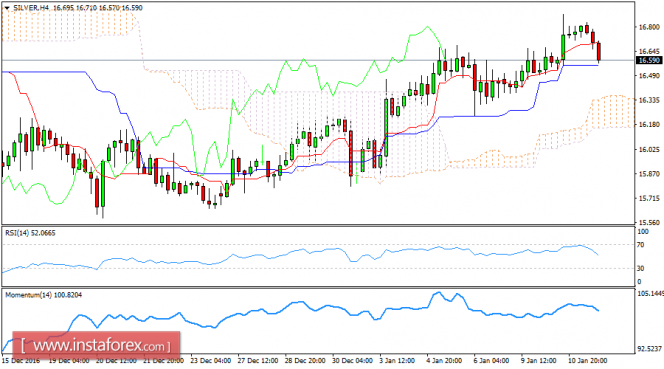The image size is (664, 369).
Task: Click the 30 Dec 04:00 time label
Action: pyautogui.click(x=353, y=361)
